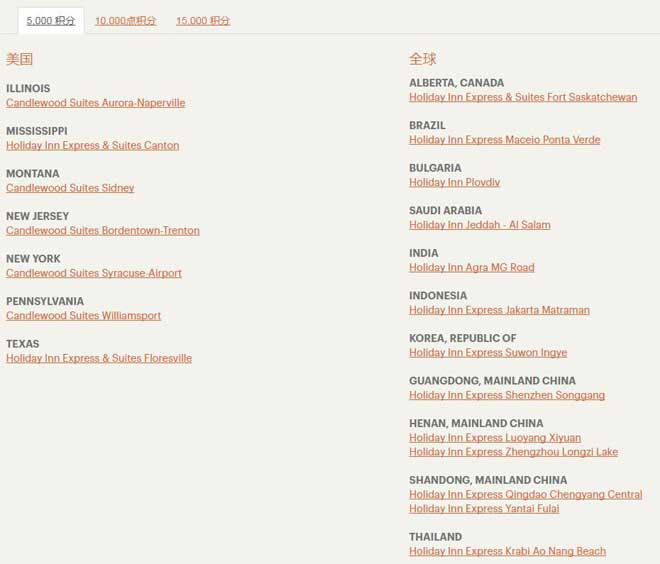Click the NEW JERSEY label
The height and width of the screenshot is (564, 660).
[37, 216]
